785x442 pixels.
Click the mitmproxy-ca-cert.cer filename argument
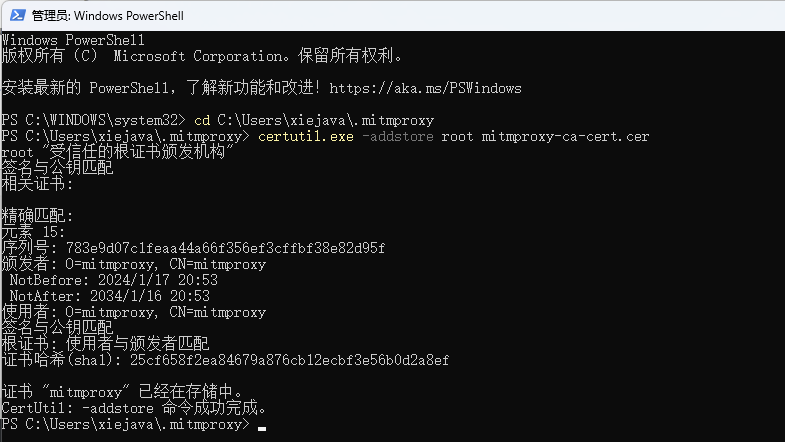click(x=564, y=136)
